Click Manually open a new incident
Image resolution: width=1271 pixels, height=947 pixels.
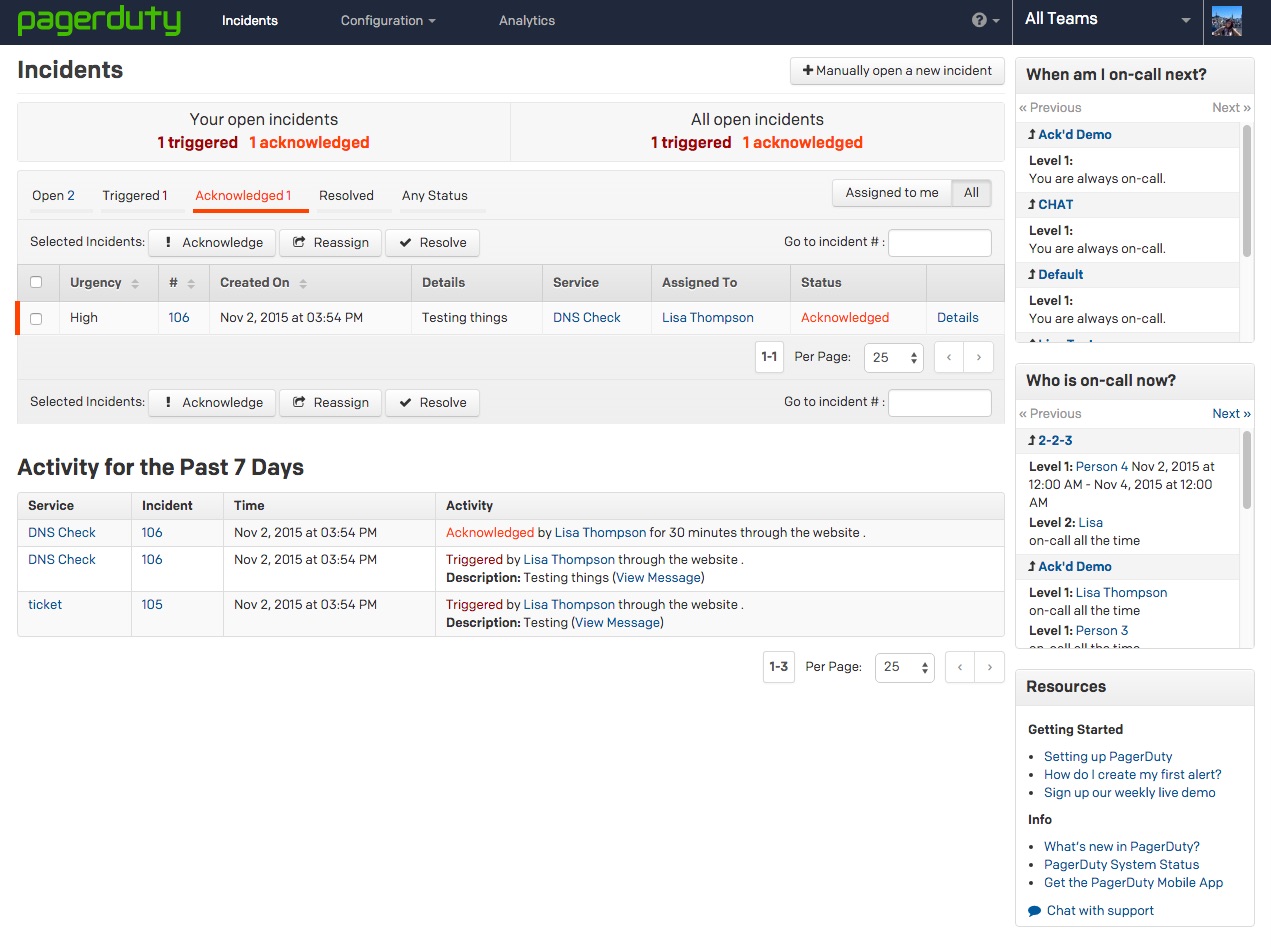(x=897, y=71)
